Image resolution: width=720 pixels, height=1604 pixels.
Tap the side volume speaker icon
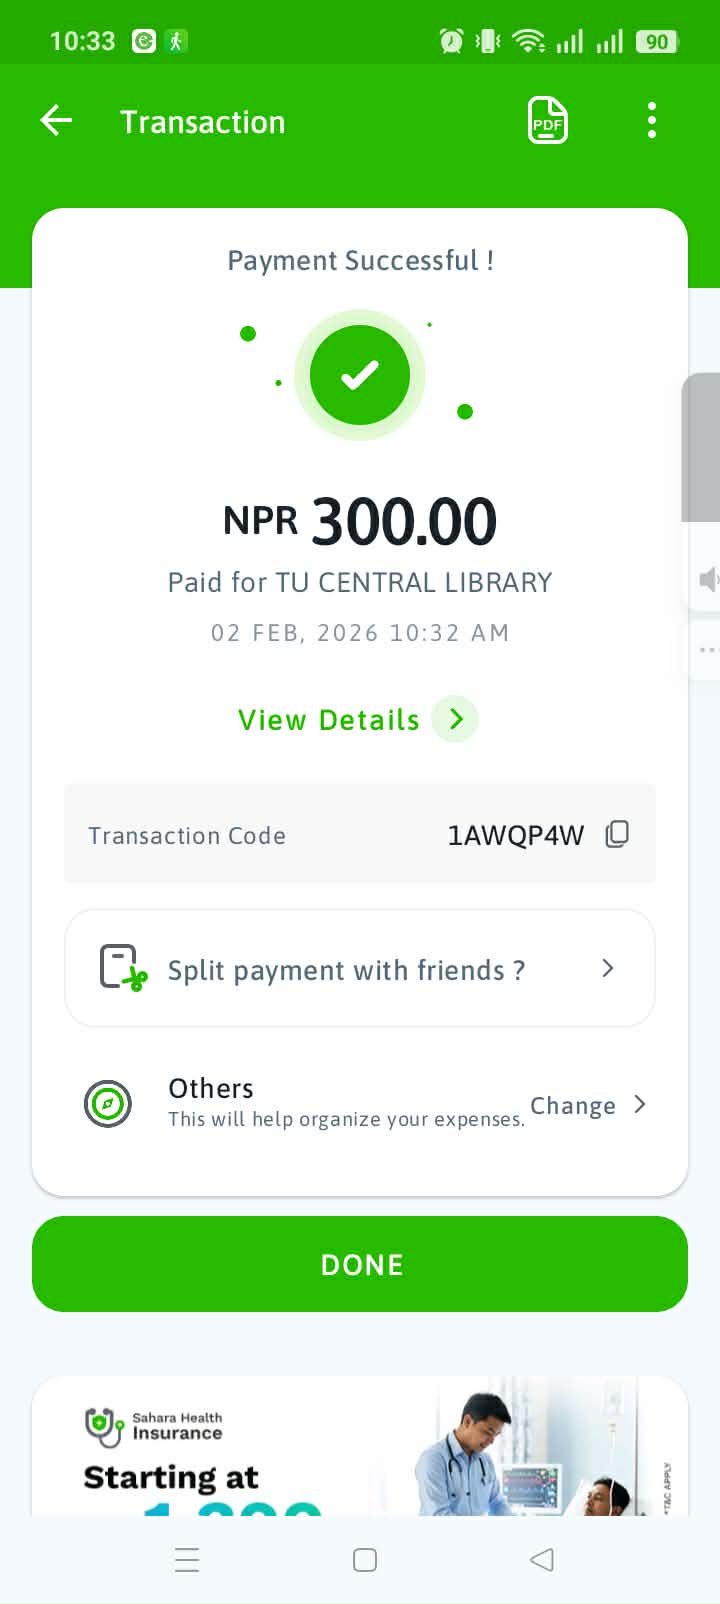click(708, 579)
